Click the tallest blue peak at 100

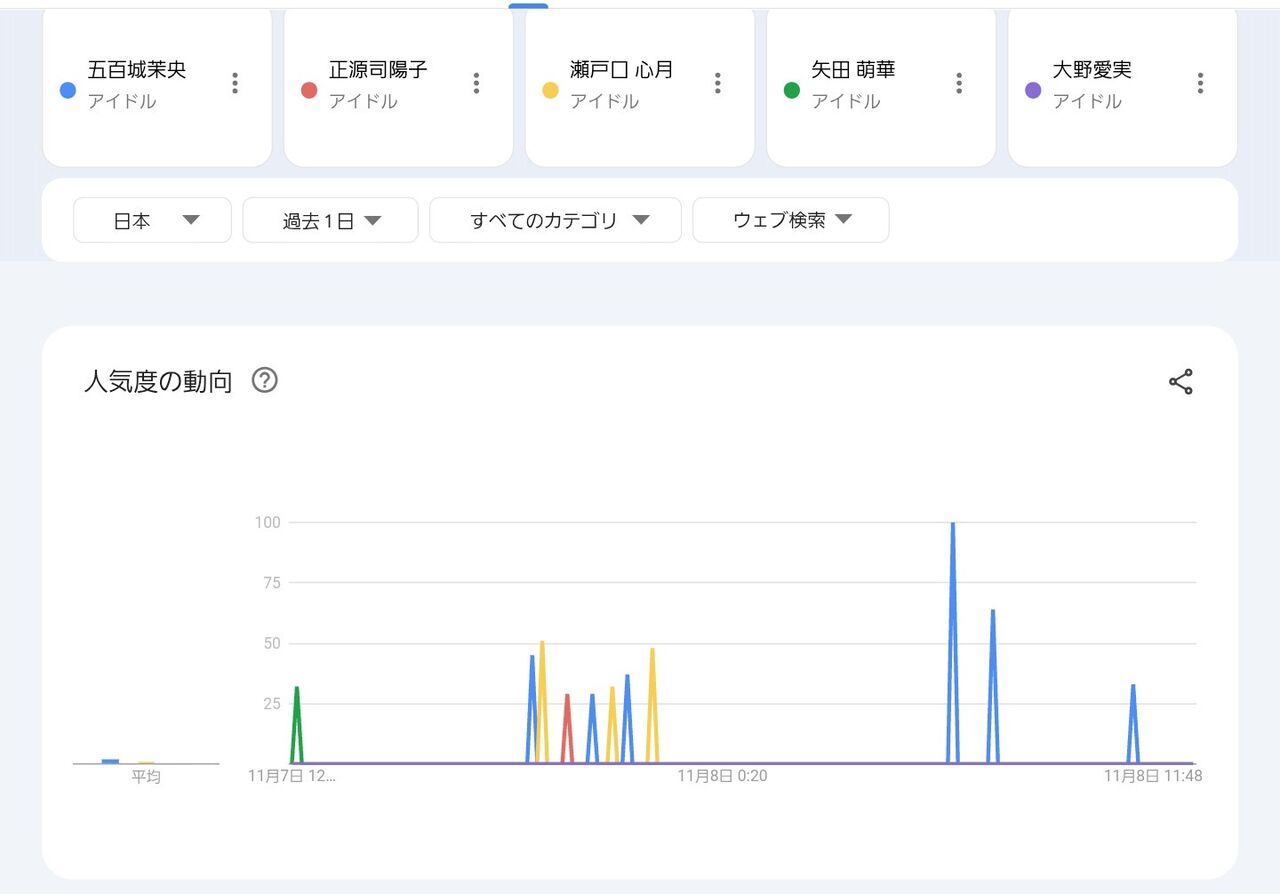click(x=953, y=526)
